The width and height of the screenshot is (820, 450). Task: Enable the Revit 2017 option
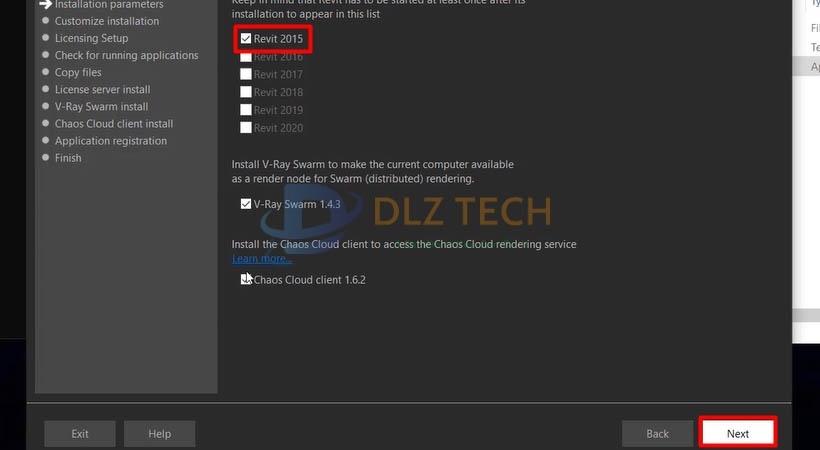click(x=246, y=74)
